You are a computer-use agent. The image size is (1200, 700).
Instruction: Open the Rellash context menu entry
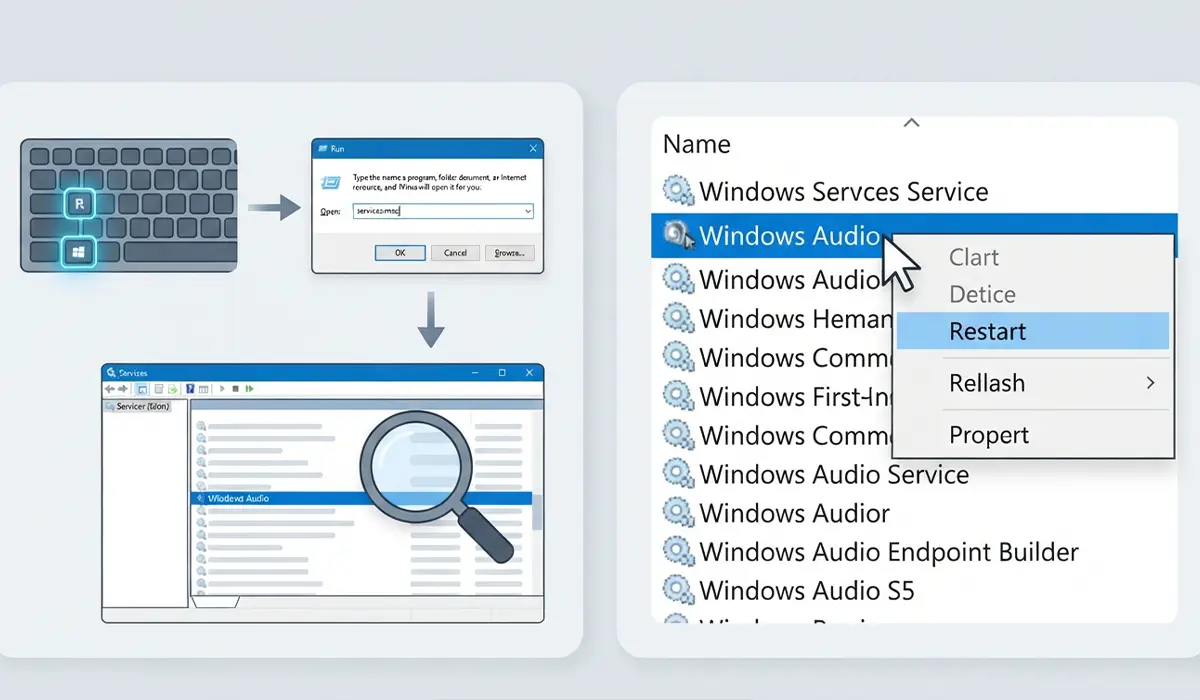1032,383
